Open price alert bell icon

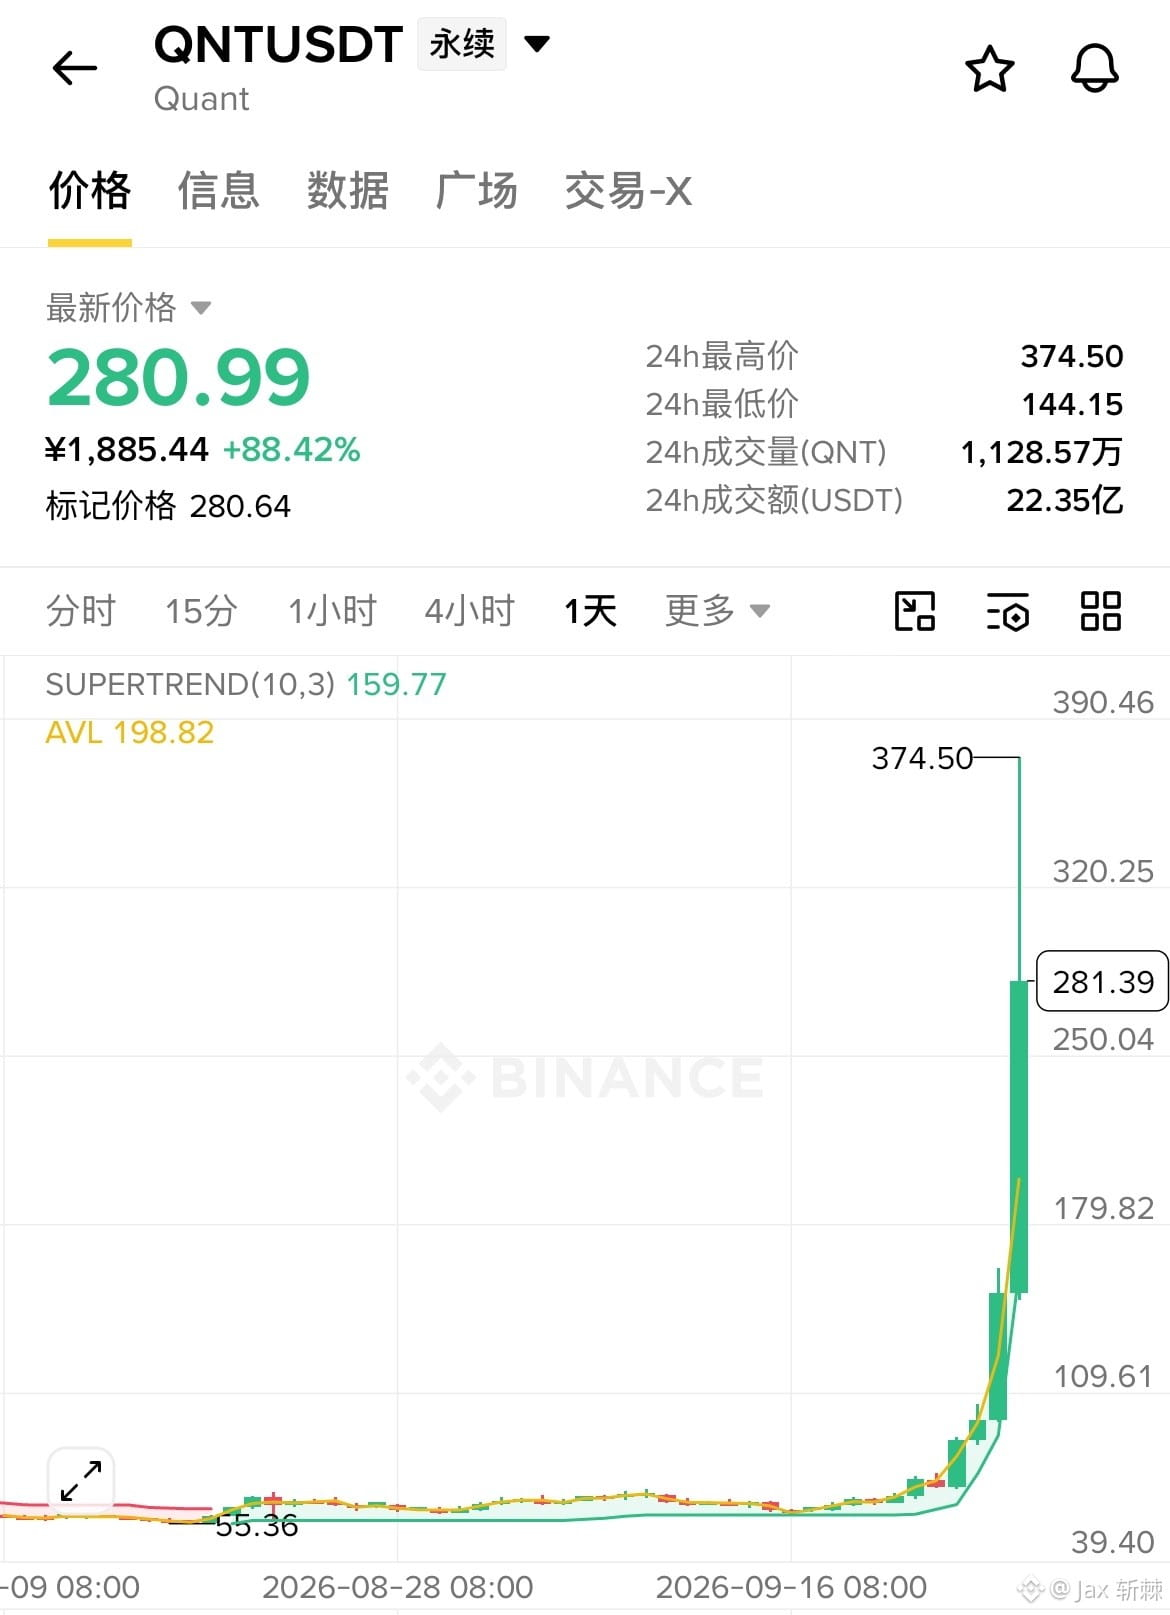(x=1094, y=69)
